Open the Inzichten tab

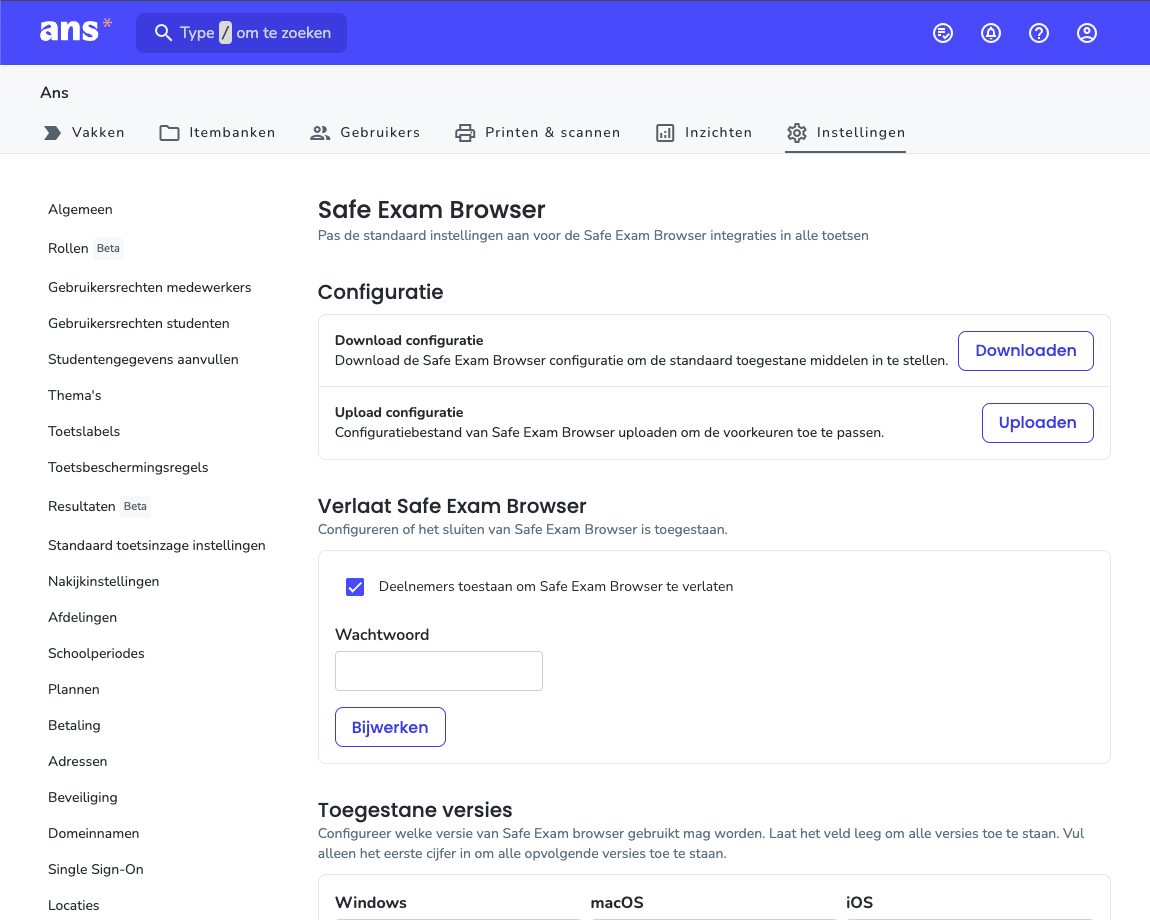click(x=704, y=133)
